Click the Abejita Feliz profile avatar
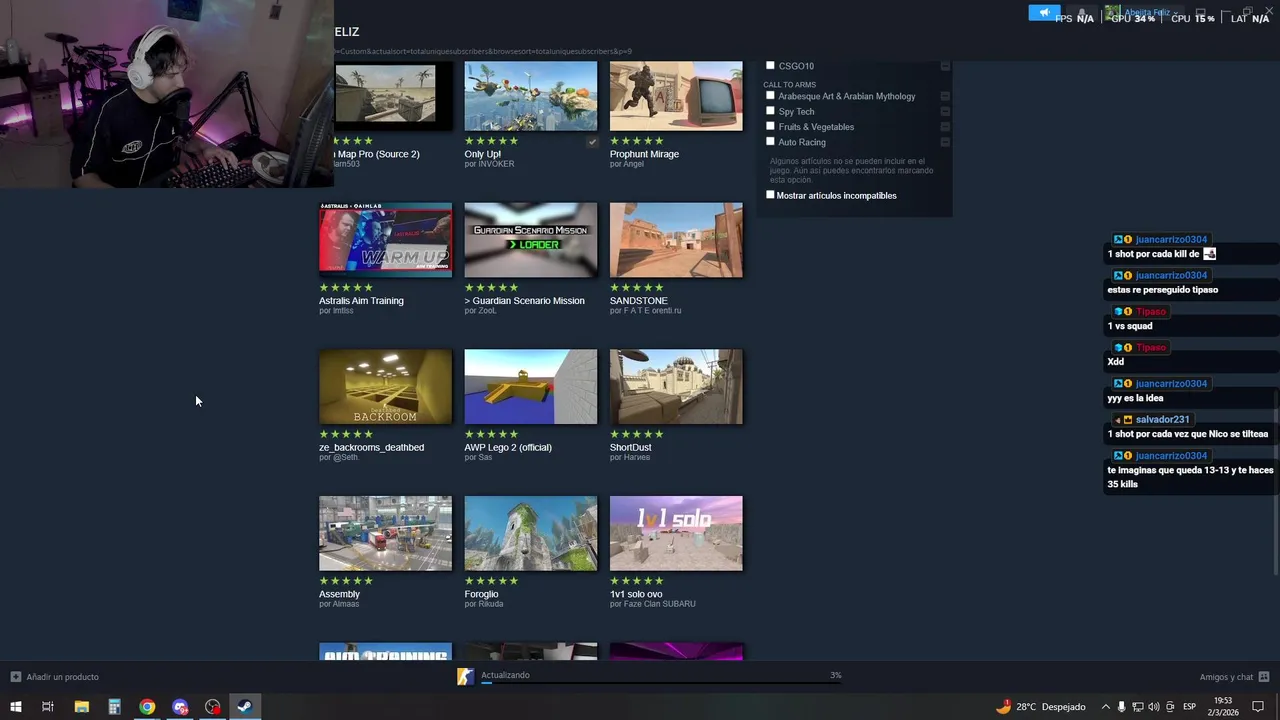Screen dimensions: 1280x720 coord(1113,13)
